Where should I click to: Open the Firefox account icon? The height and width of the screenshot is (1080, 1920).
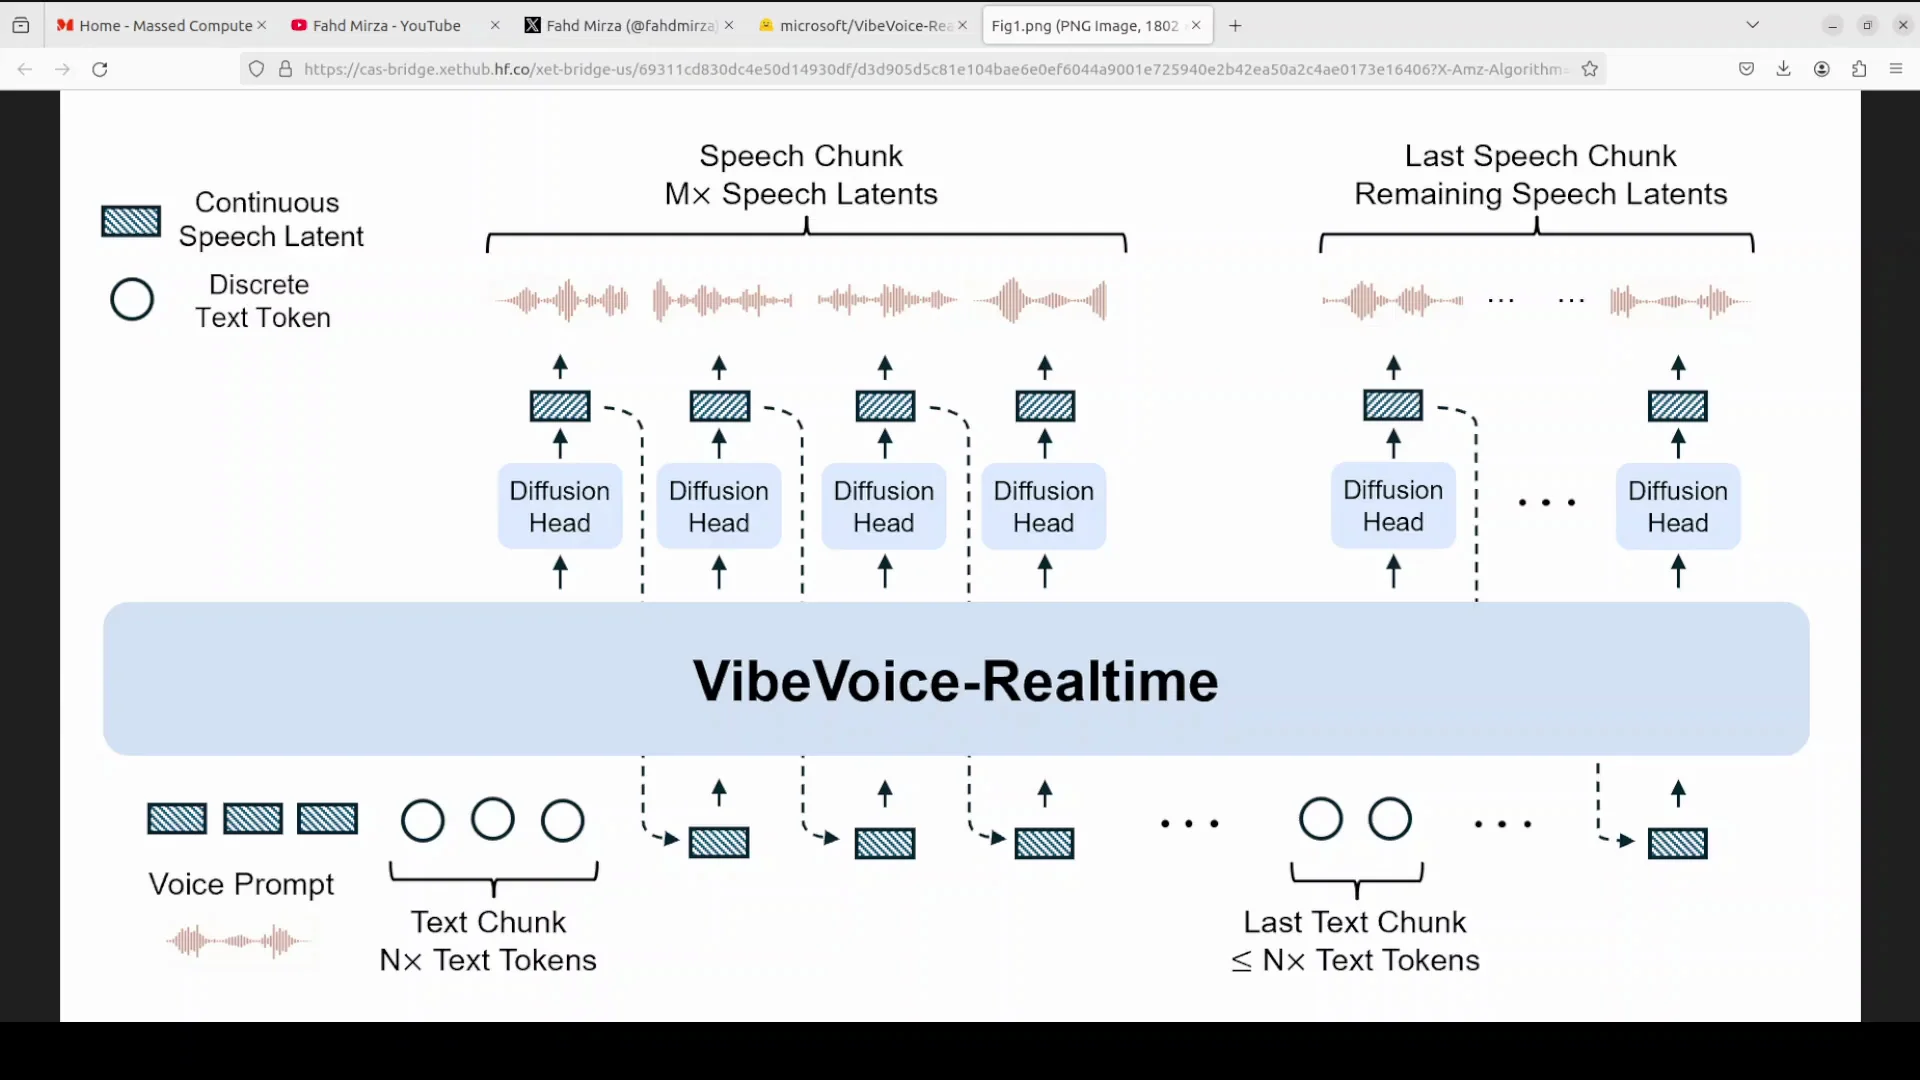click(1822, 69)
